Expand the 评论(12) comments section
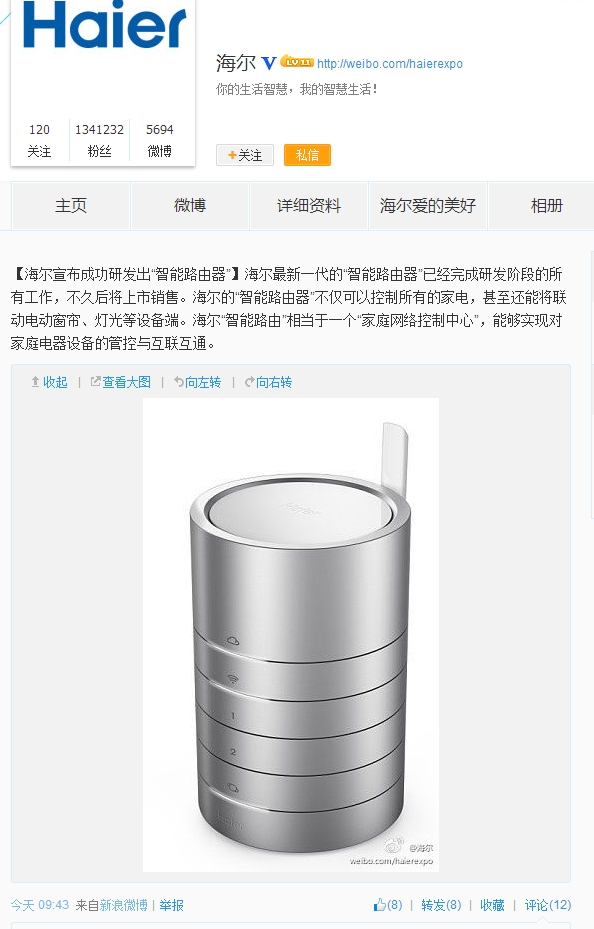Screen dimensions: 594x929 click(x=548, y=905)
